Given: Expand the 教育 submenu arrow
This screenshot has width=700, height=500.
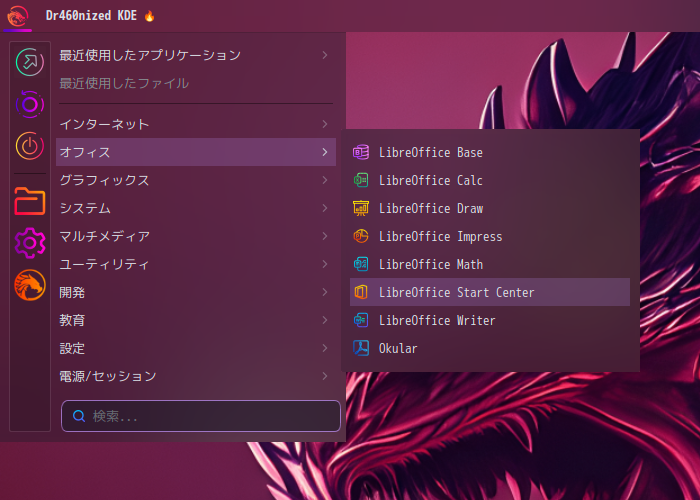Looking at the screenshot, I should pos(325,320).
